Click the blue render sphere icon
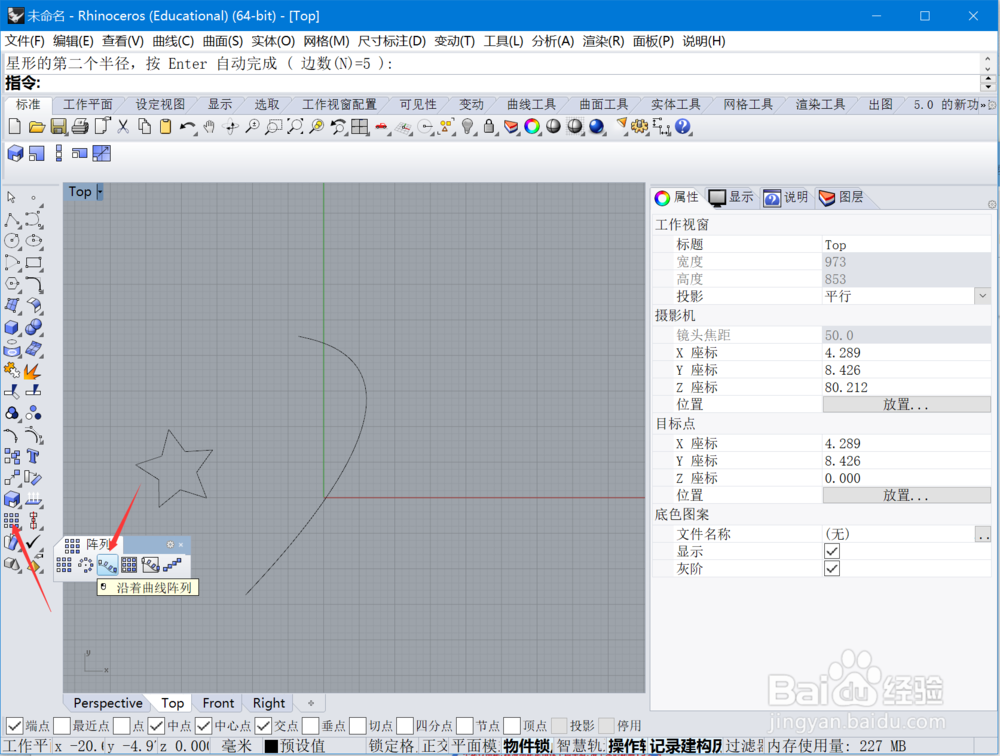 (x=596, y=126)
